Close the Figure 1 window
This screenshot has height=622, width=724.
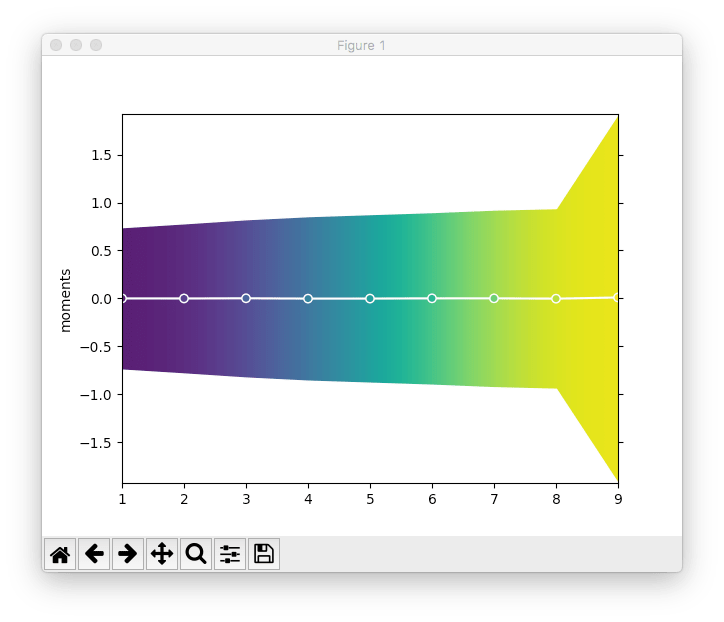[56, 45]
